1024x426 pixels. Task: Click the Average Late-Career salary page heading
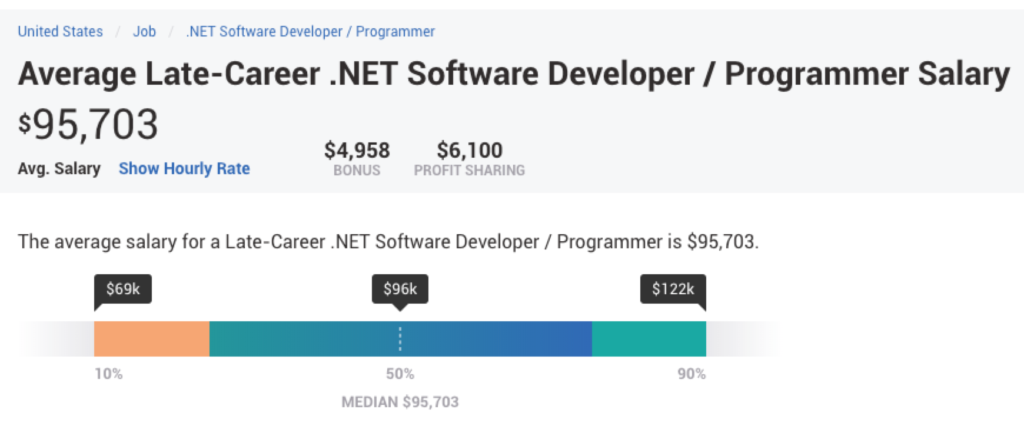[x=514, y=75]
